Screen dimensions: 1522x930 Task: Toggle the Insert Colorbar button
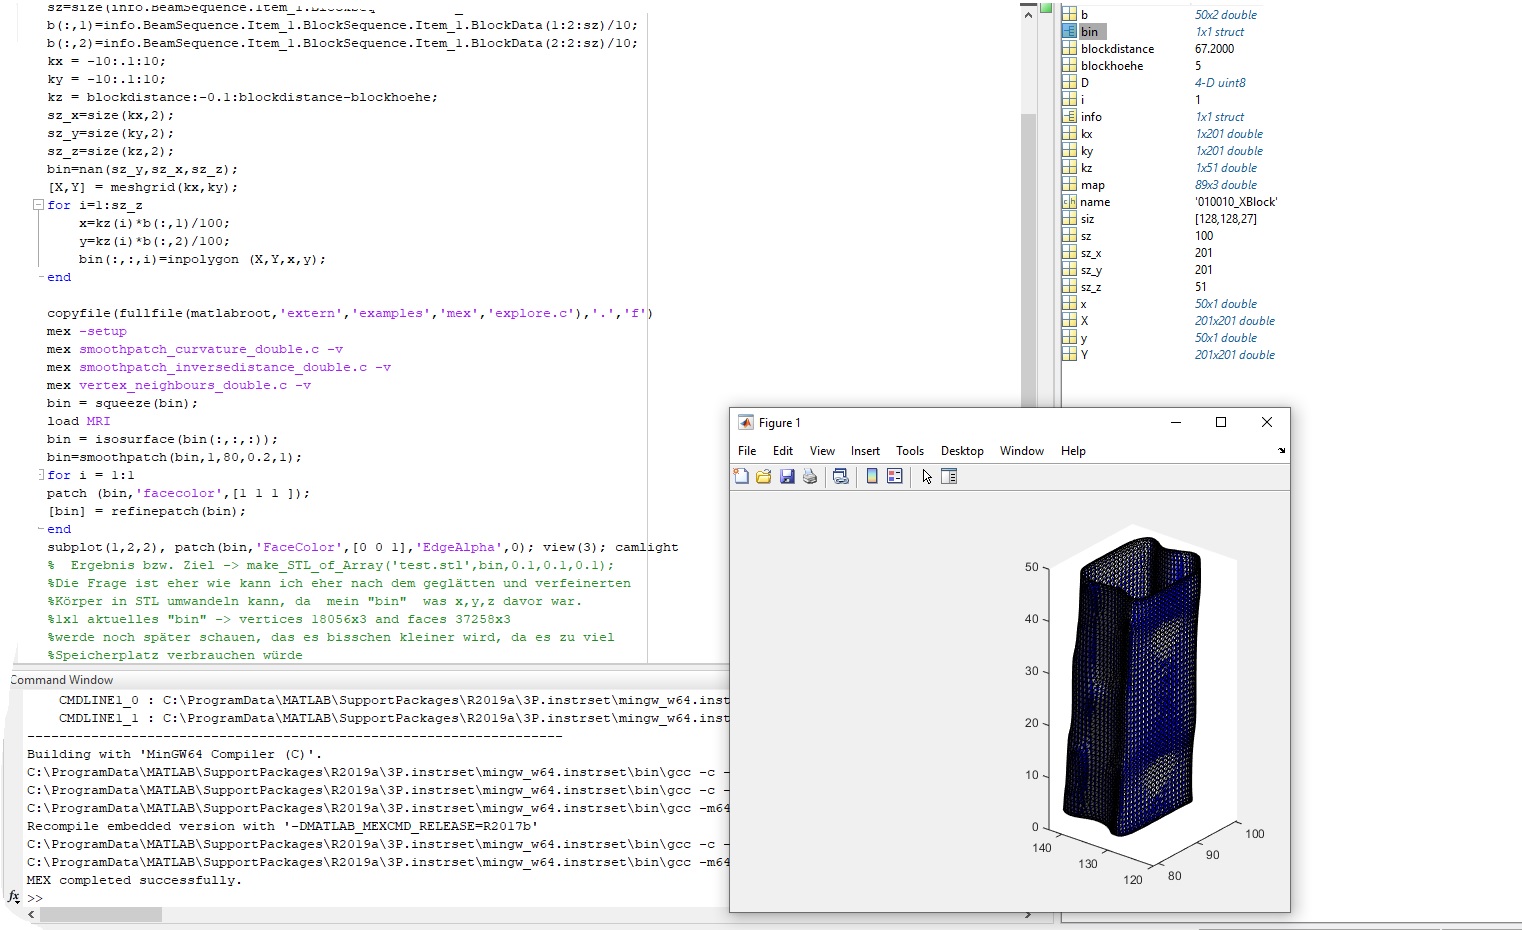872,477
